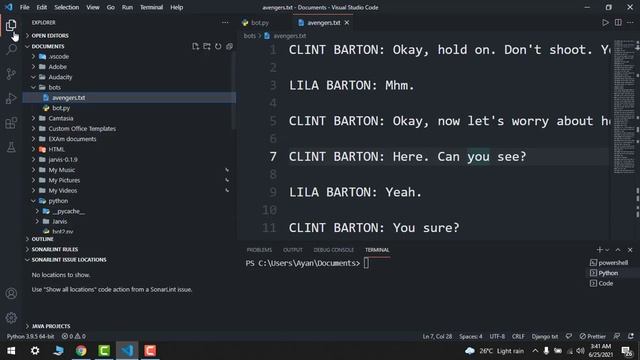Click in the terminal prompt input
Screen dimensions: 640x360
(x=367, y=263)
